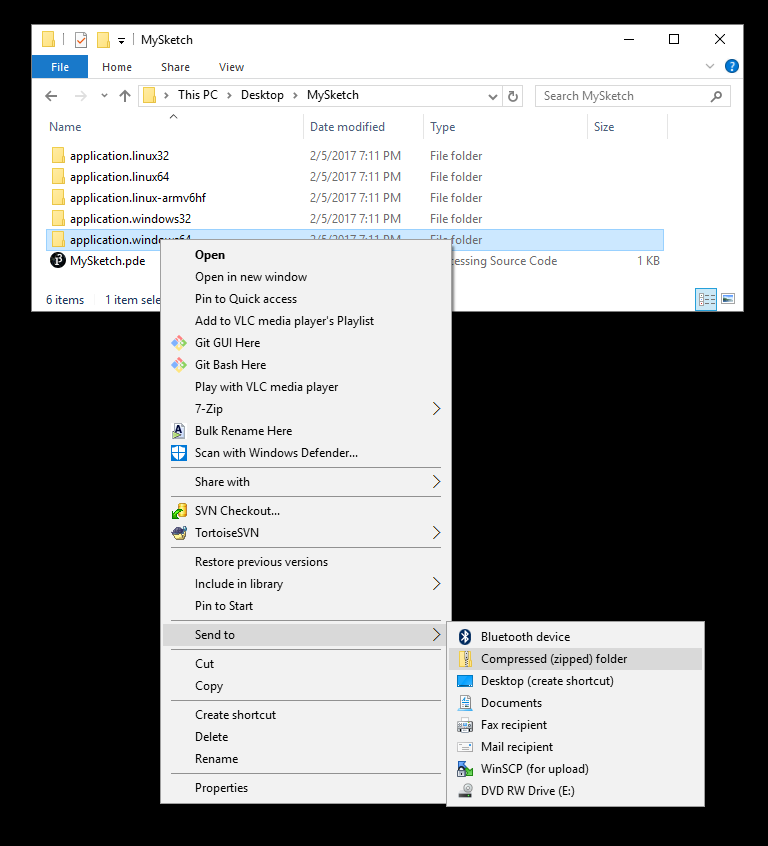Click the TortoiseSVN tortoise icon
The image size is (768, 846).
click(179, 533)
